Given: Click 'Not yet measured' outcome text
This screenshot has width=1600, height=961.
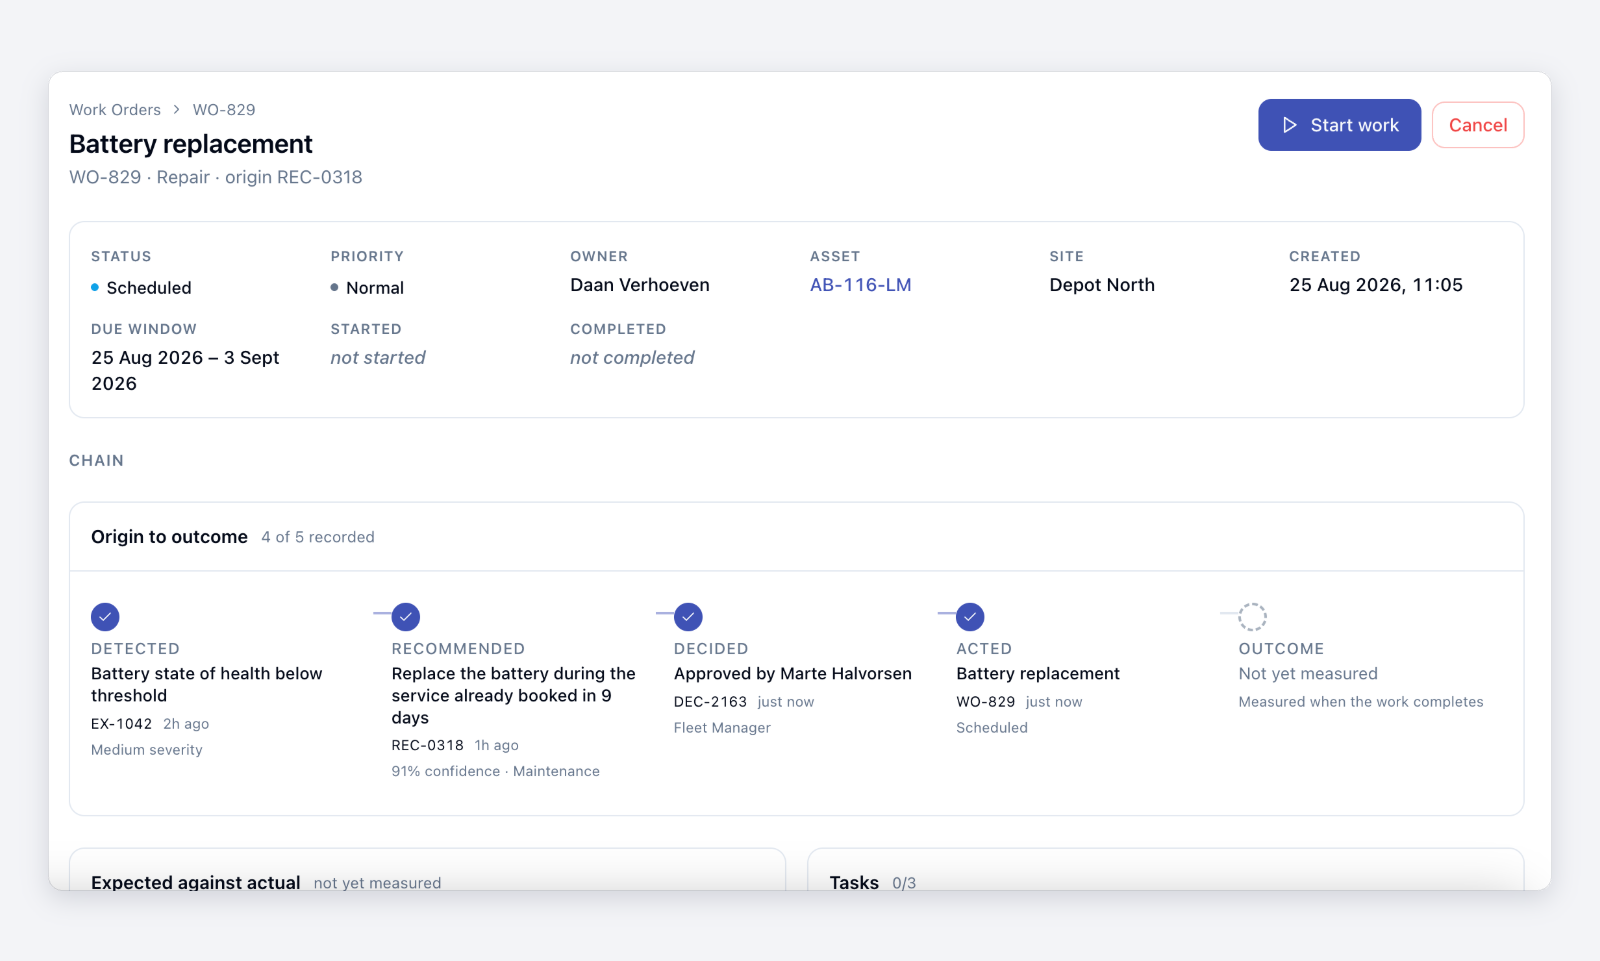Looking at the screenshot, I should pos(1308,674).
